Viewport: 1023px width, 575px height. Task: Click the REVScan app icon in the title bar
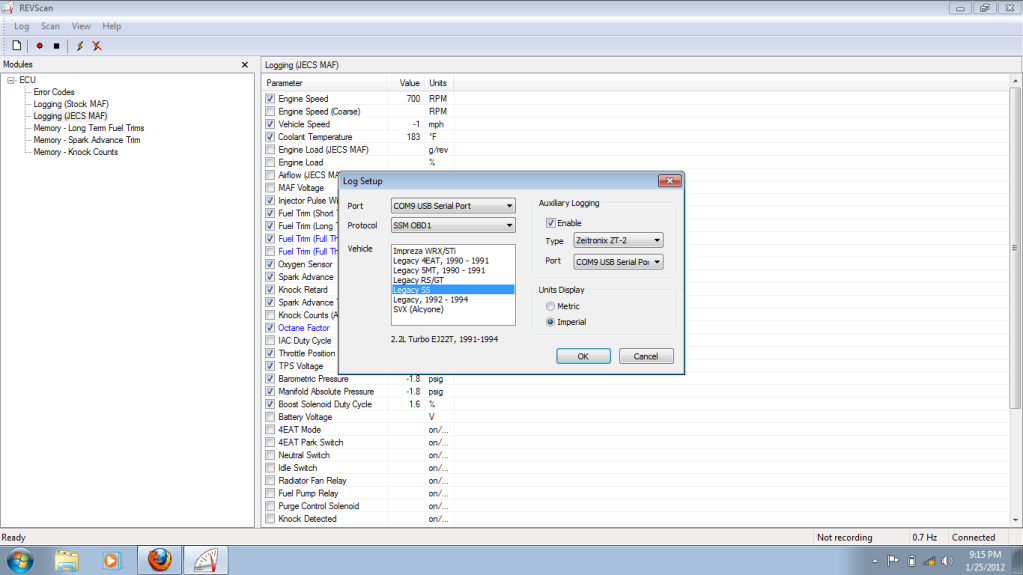[x=8, y=8]
